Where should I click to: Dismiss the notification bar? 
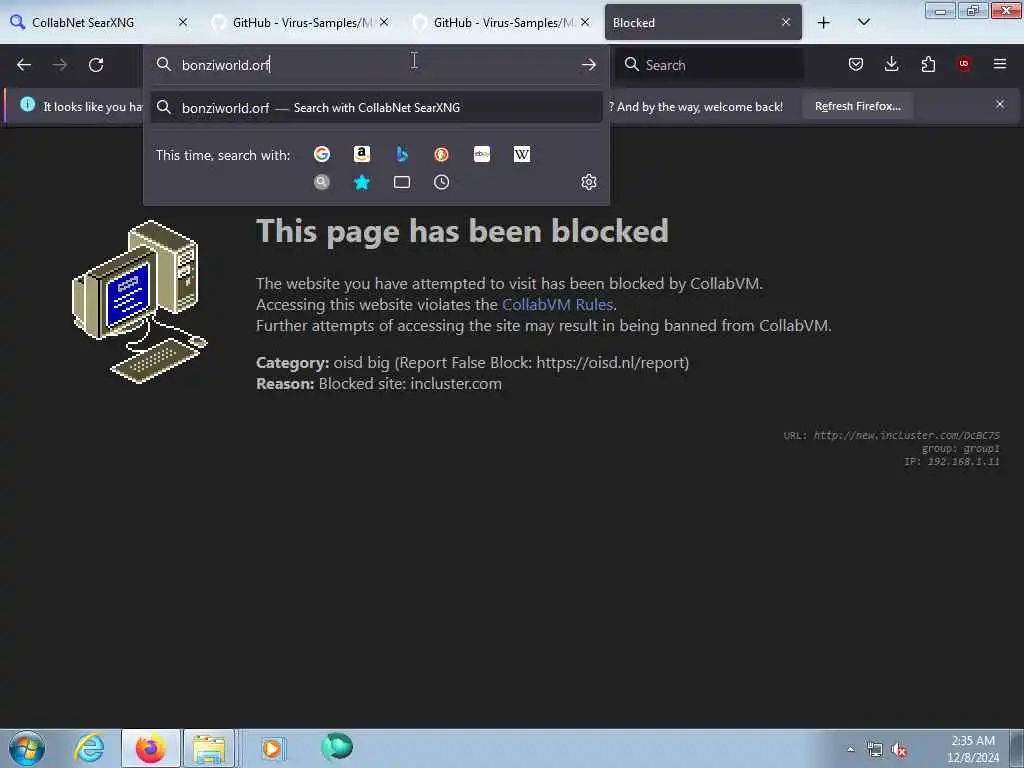(x=1000, y=104)
